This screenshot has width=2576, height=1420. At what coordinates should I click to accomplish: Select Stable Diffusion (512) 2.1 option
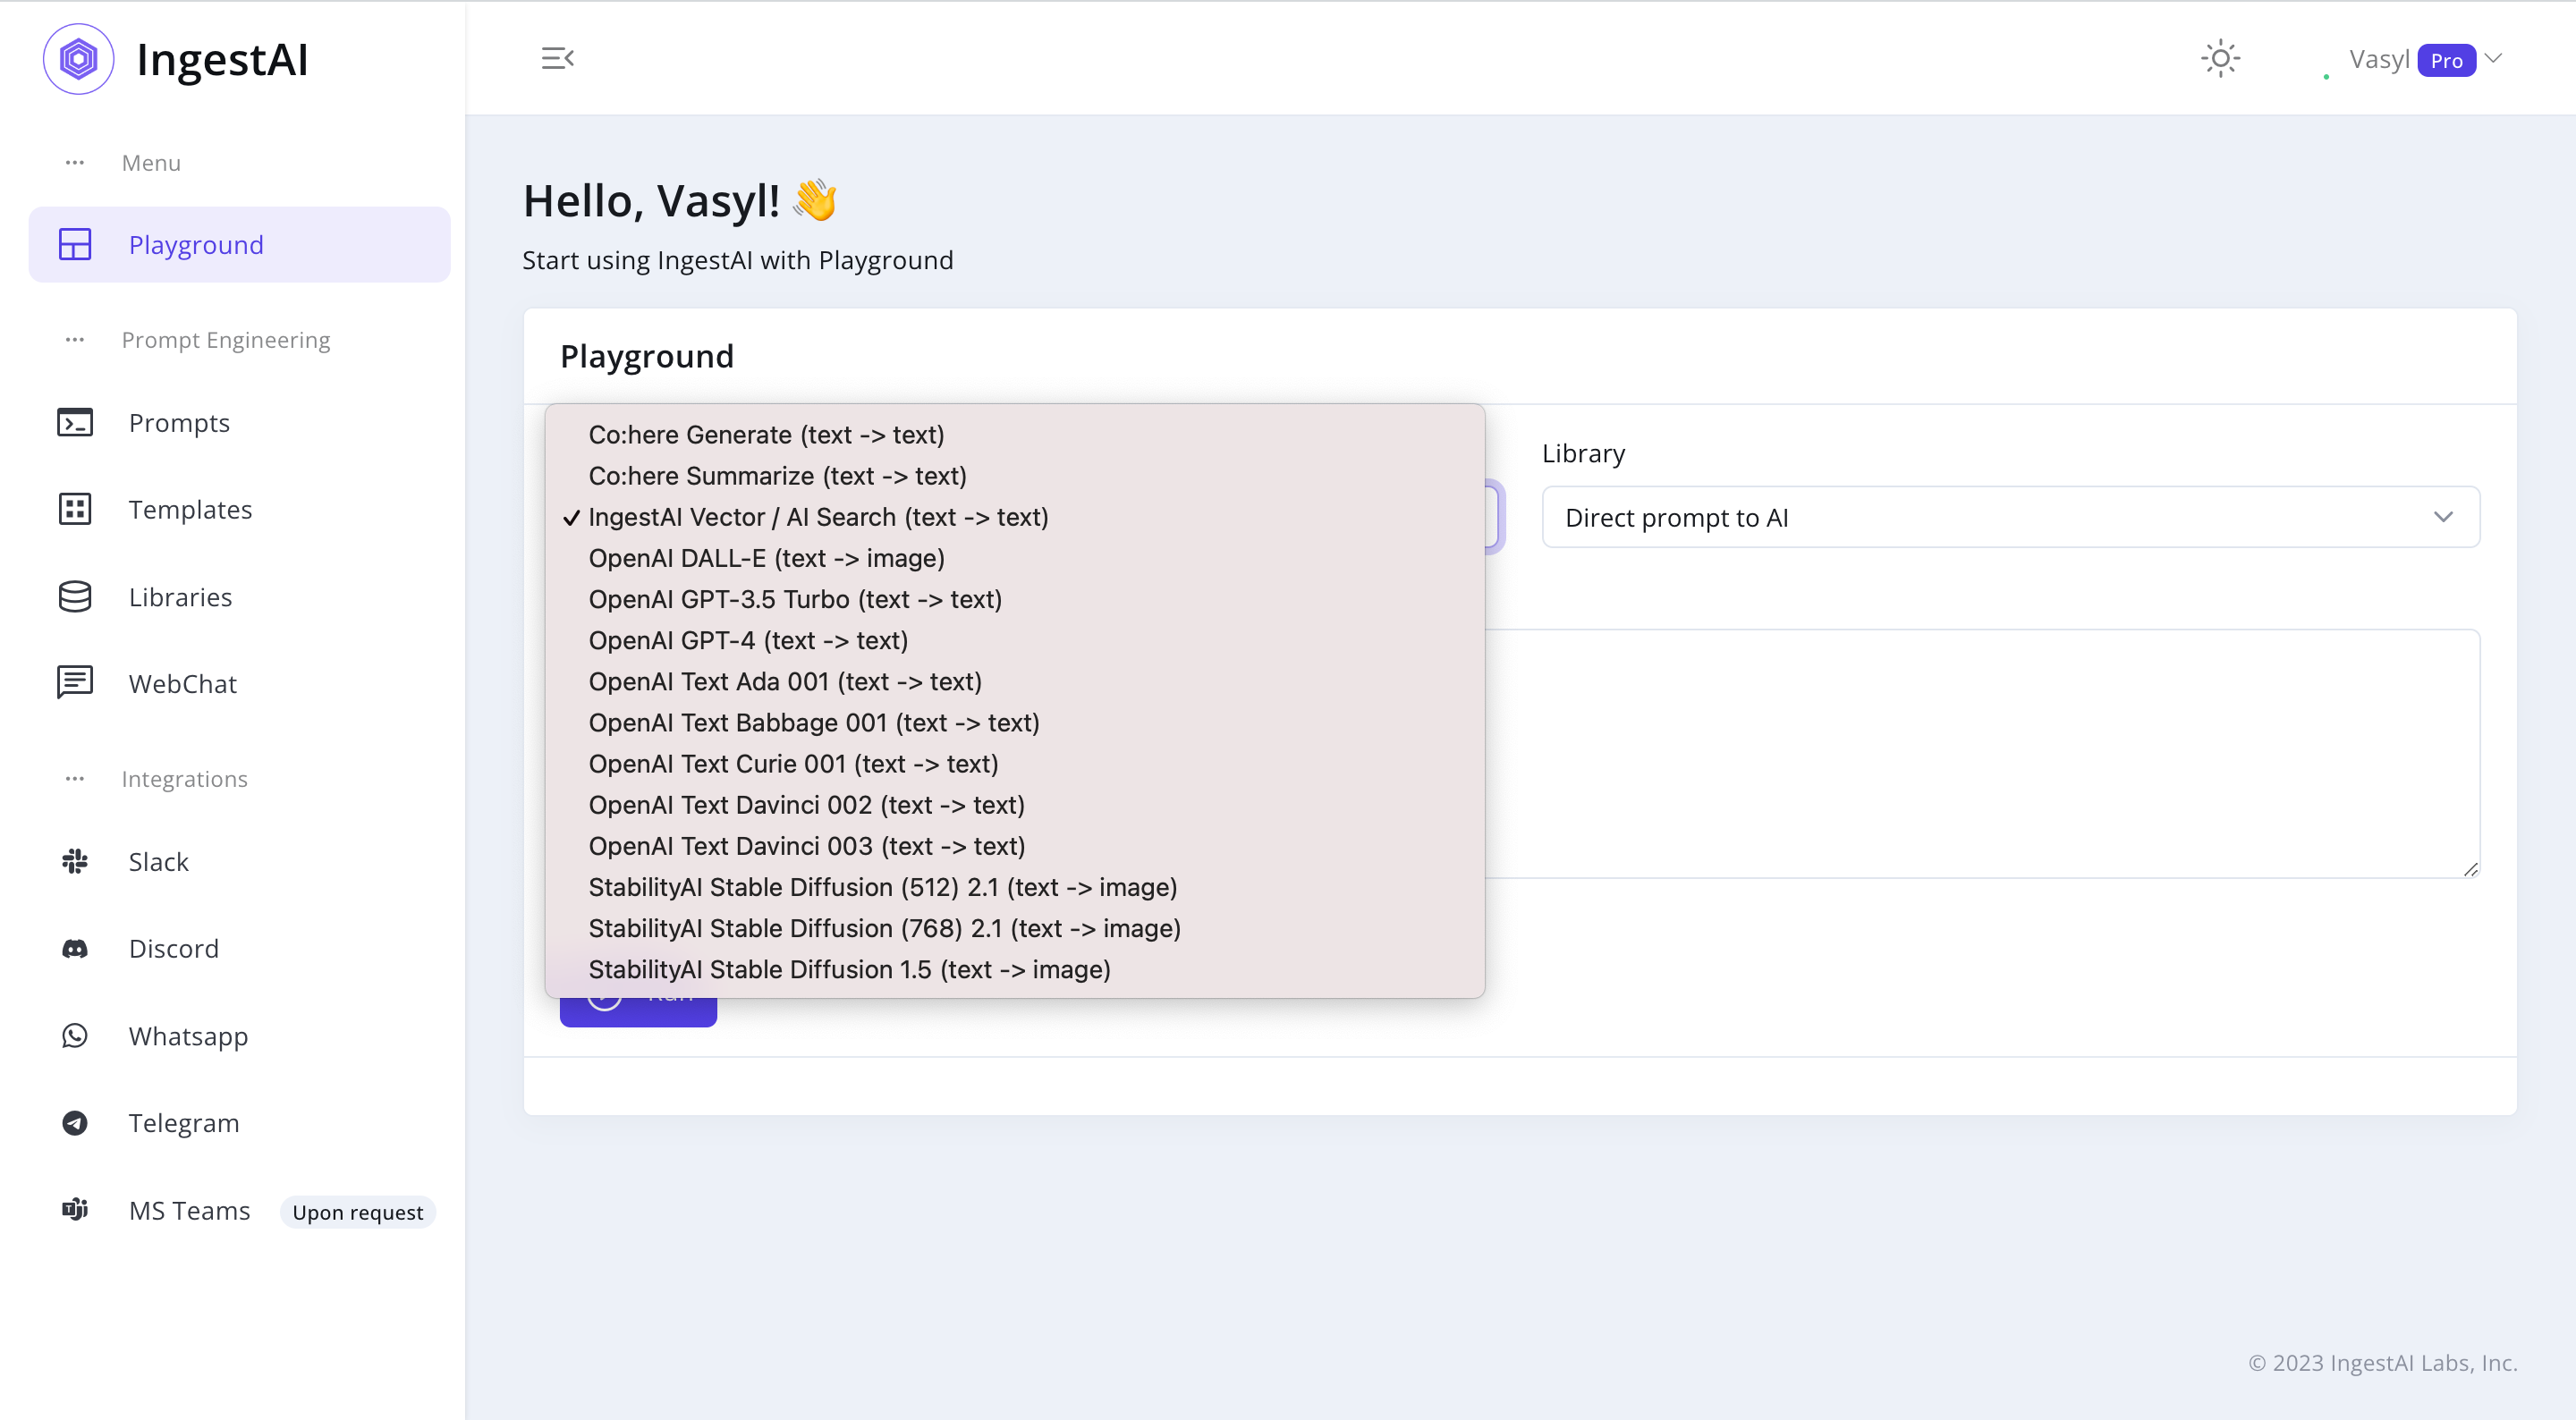1014,887
